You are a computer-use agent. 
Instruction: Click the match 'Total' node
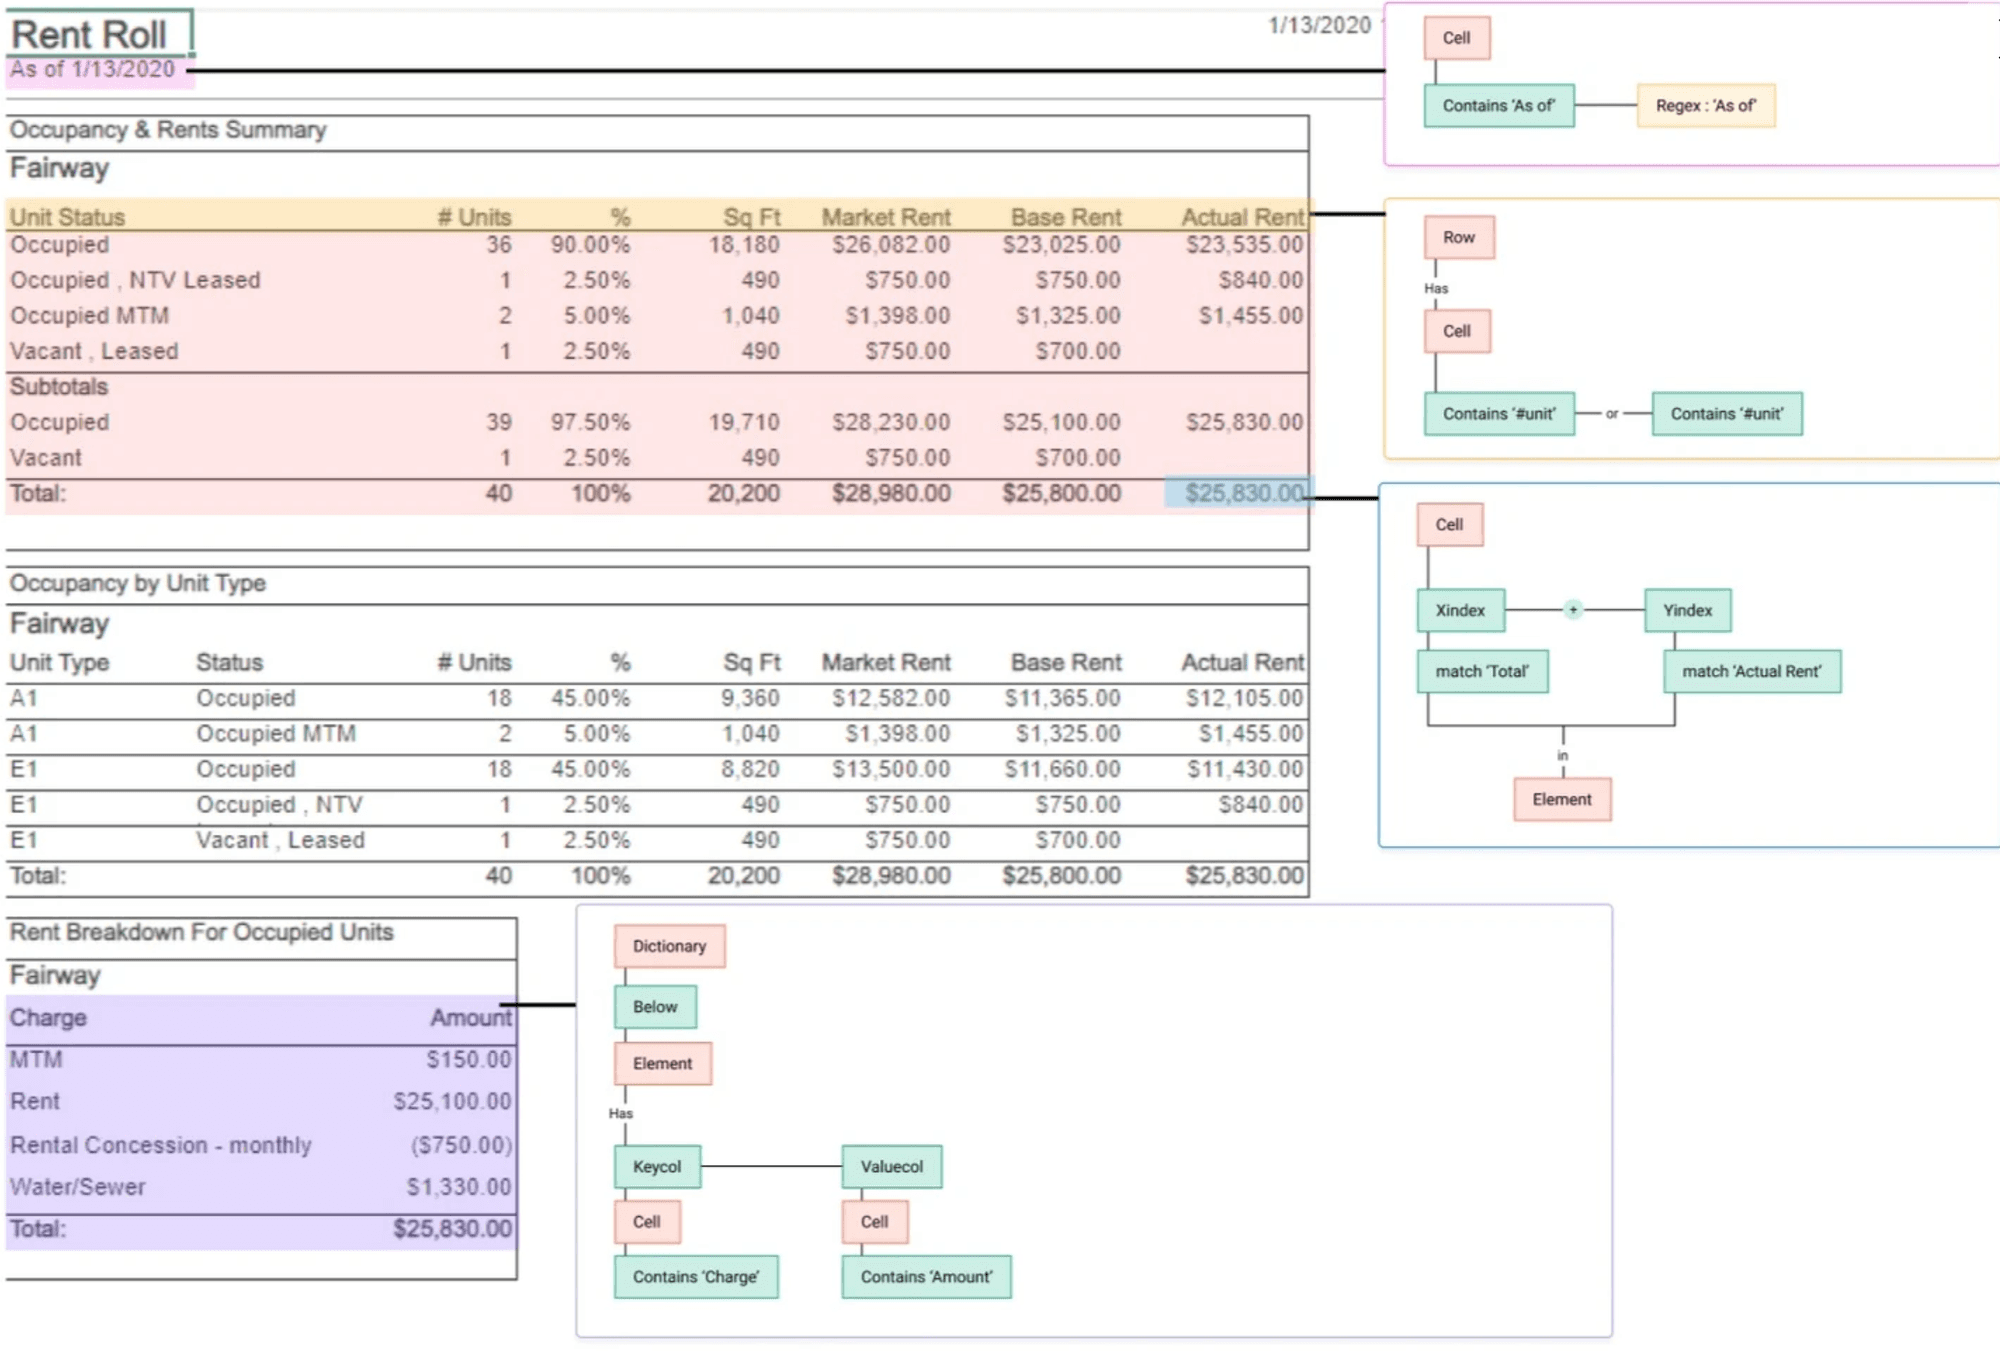(x=1482, y=671)
